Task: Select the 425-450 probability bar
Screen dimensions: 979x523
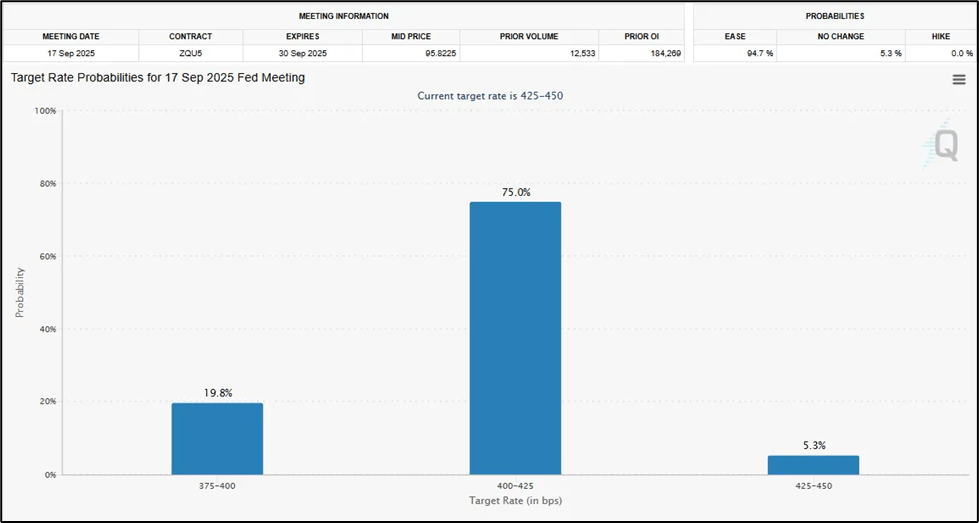Action: pos(814,465)
